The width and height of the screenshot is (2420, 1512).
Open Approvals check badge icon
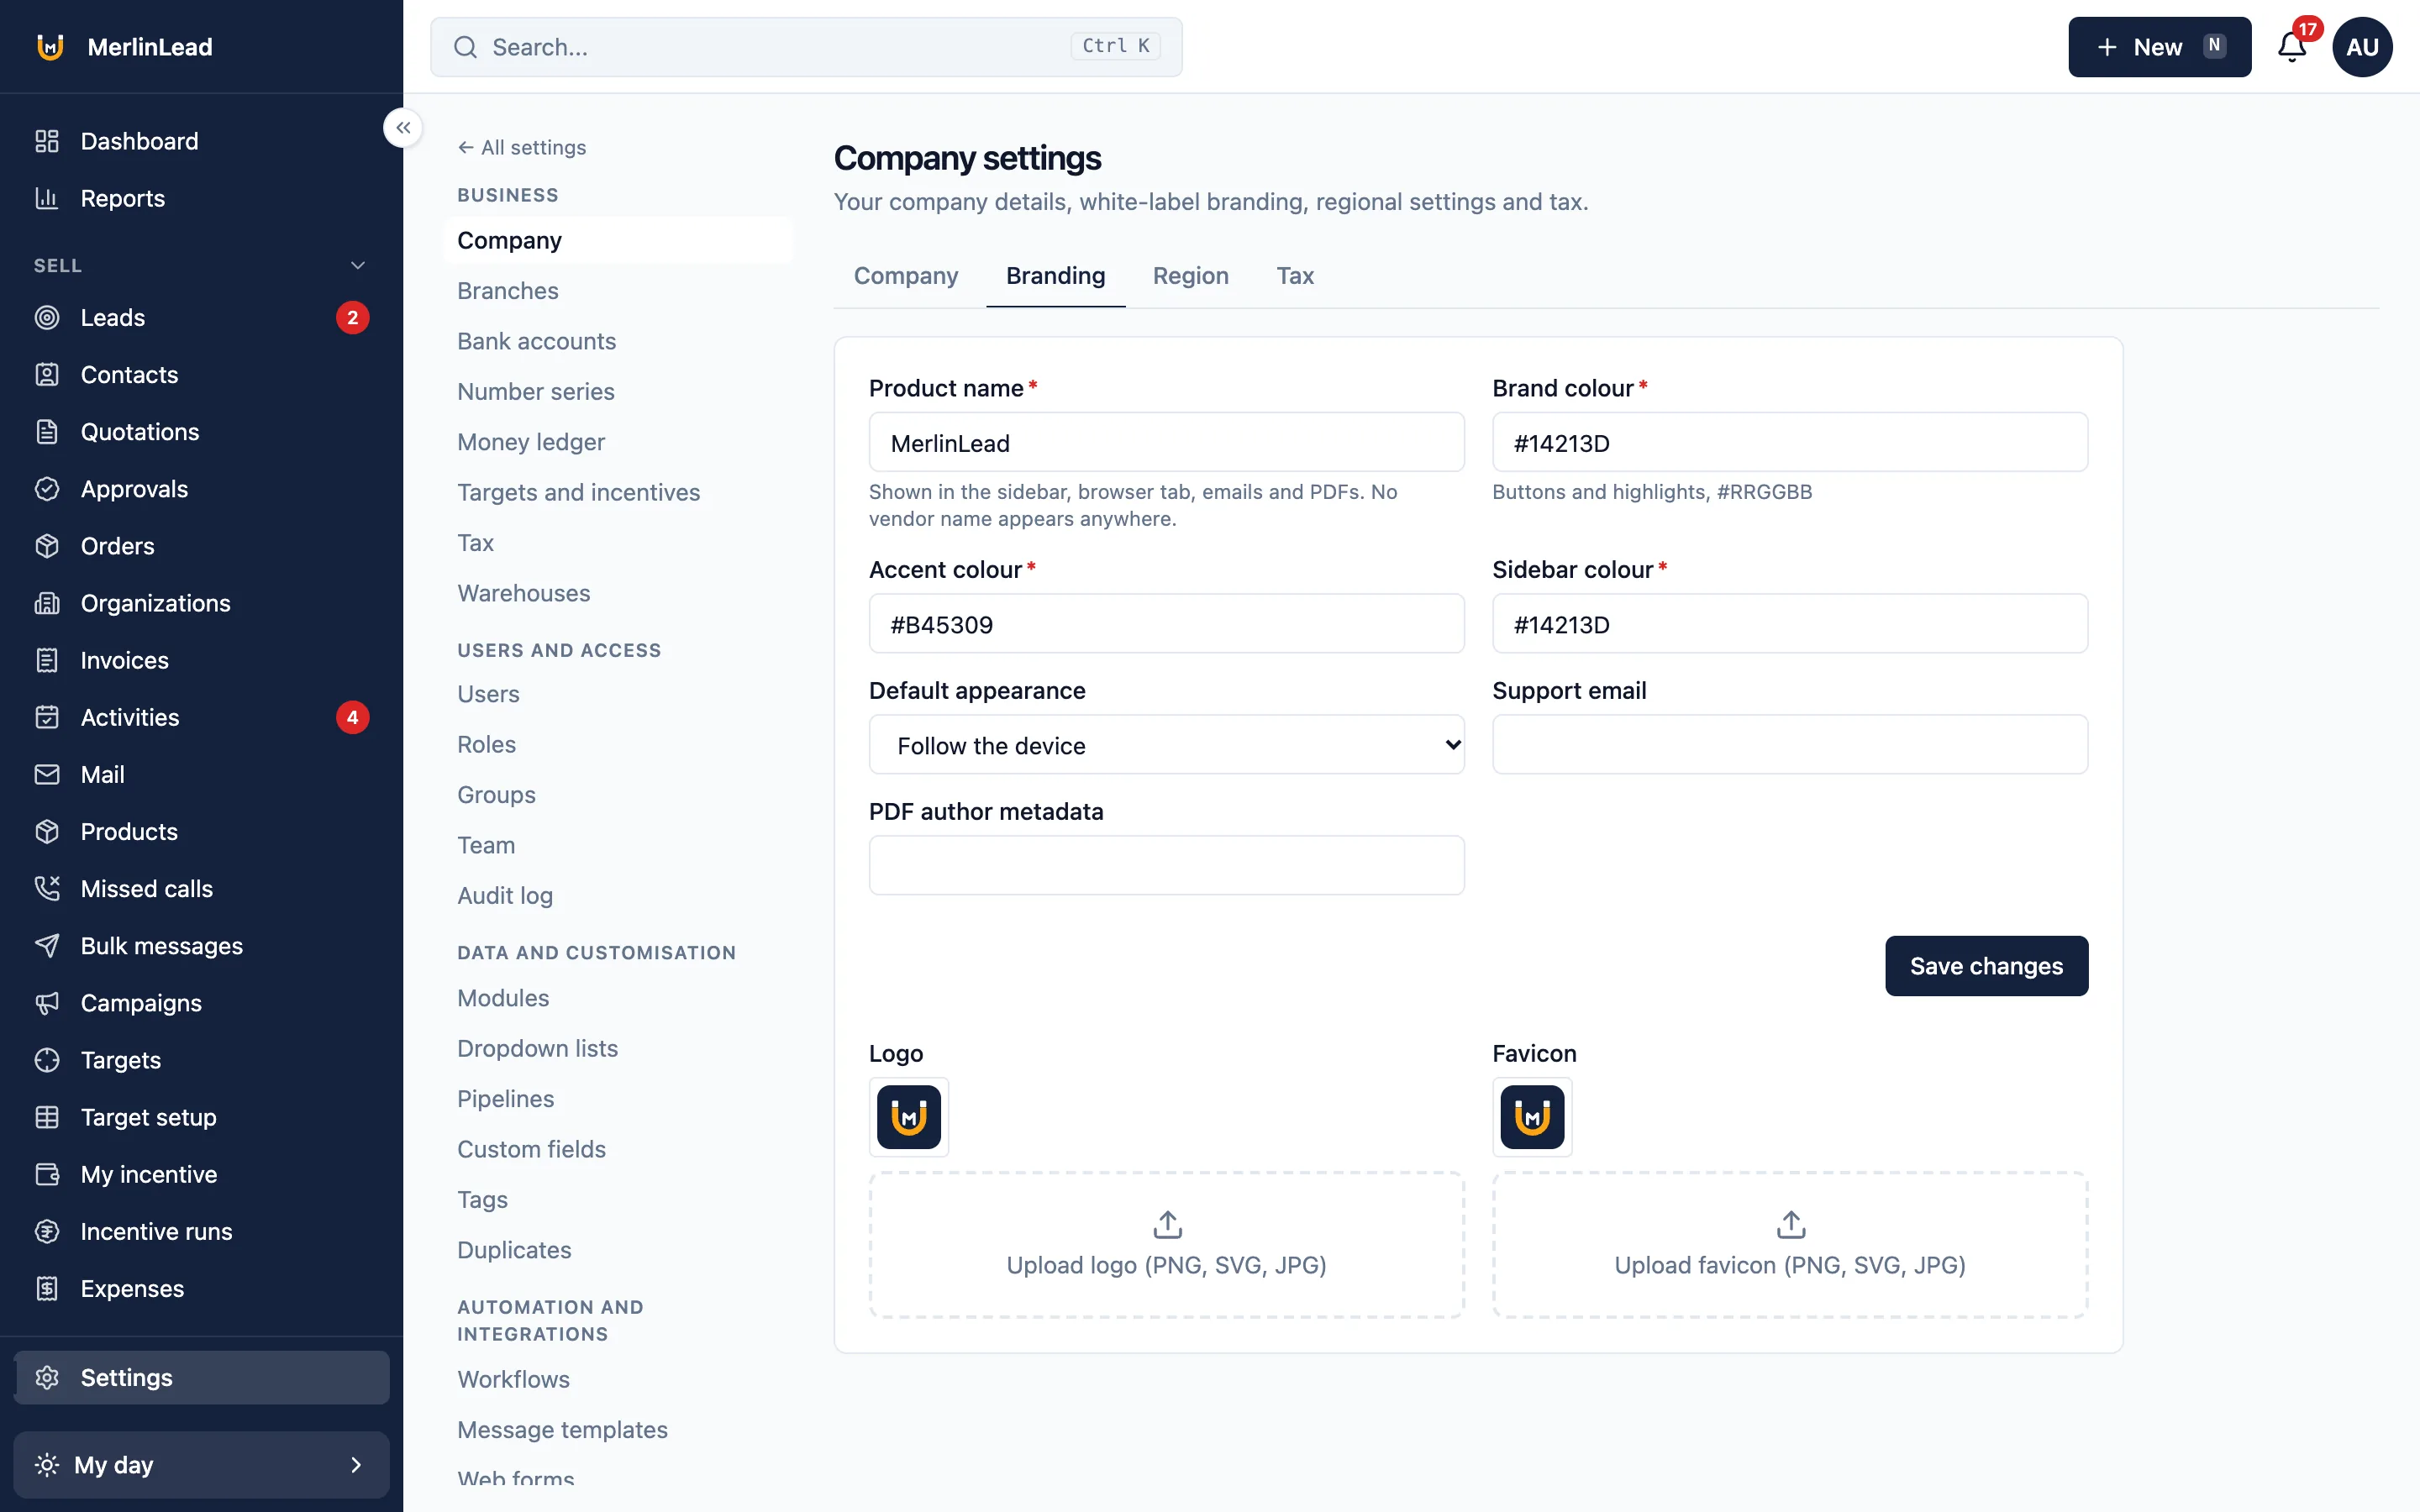[47, 489]
